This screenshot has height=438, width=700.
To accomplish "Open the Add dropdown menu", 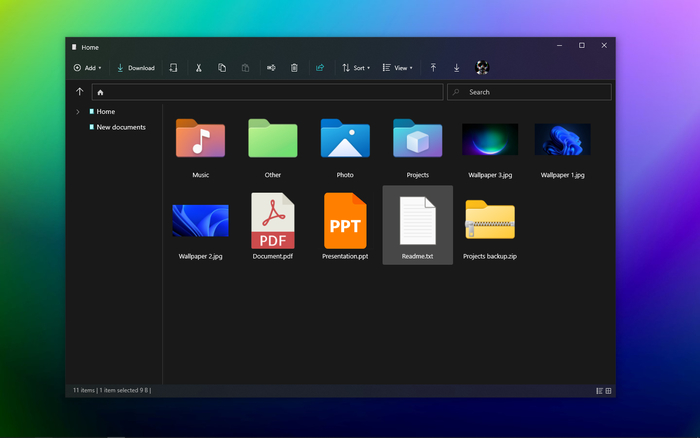I will (x=88, y=68).
